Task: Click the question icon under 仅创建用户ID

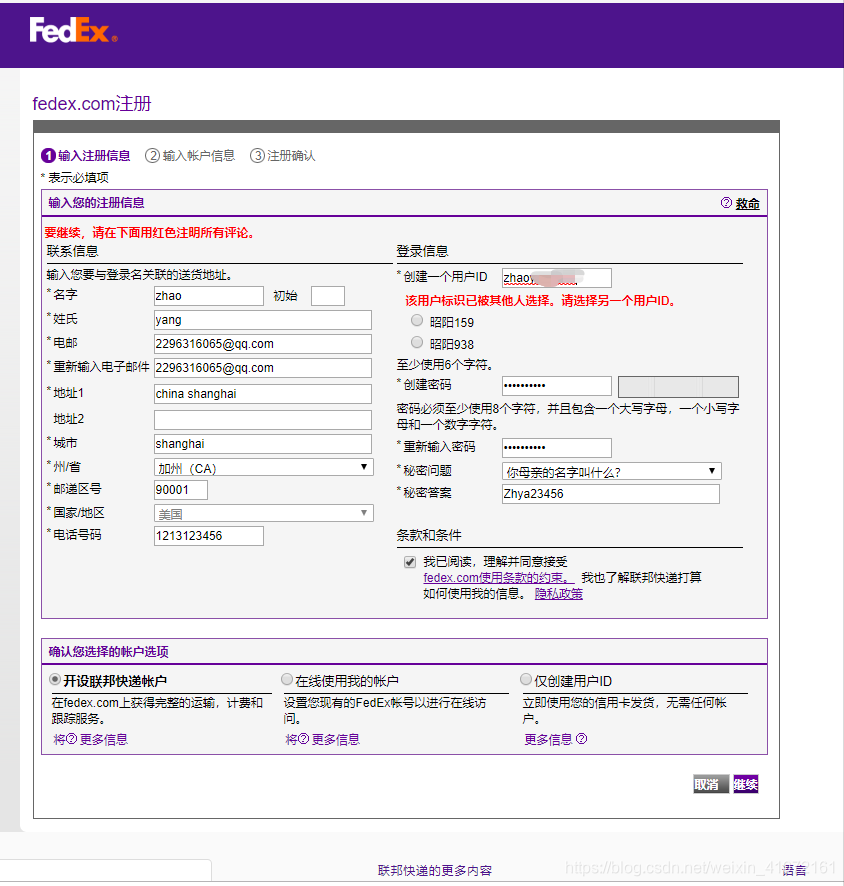Action: [581, 739]
